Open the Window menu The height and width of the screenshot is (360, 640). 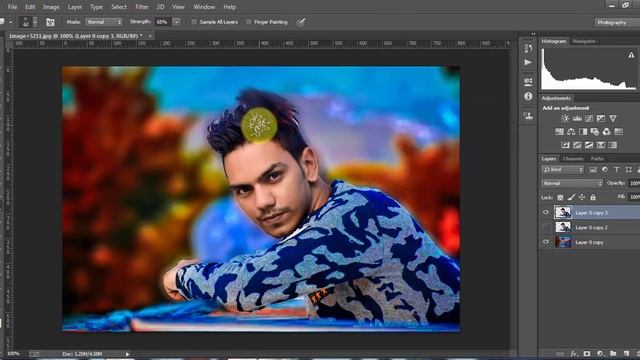pyautogui.click(x=204, y=7)
